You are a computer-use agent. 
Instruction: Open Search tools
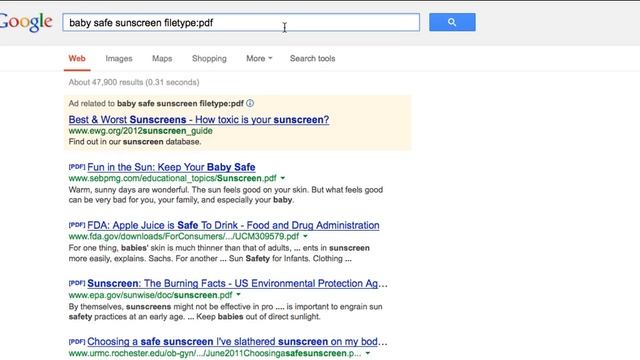tap(312, 58)
